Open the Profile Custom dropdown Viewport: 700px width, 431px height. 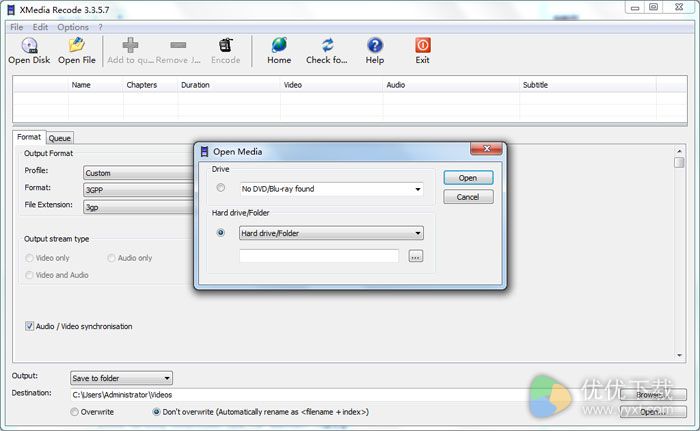coord(139,173)
